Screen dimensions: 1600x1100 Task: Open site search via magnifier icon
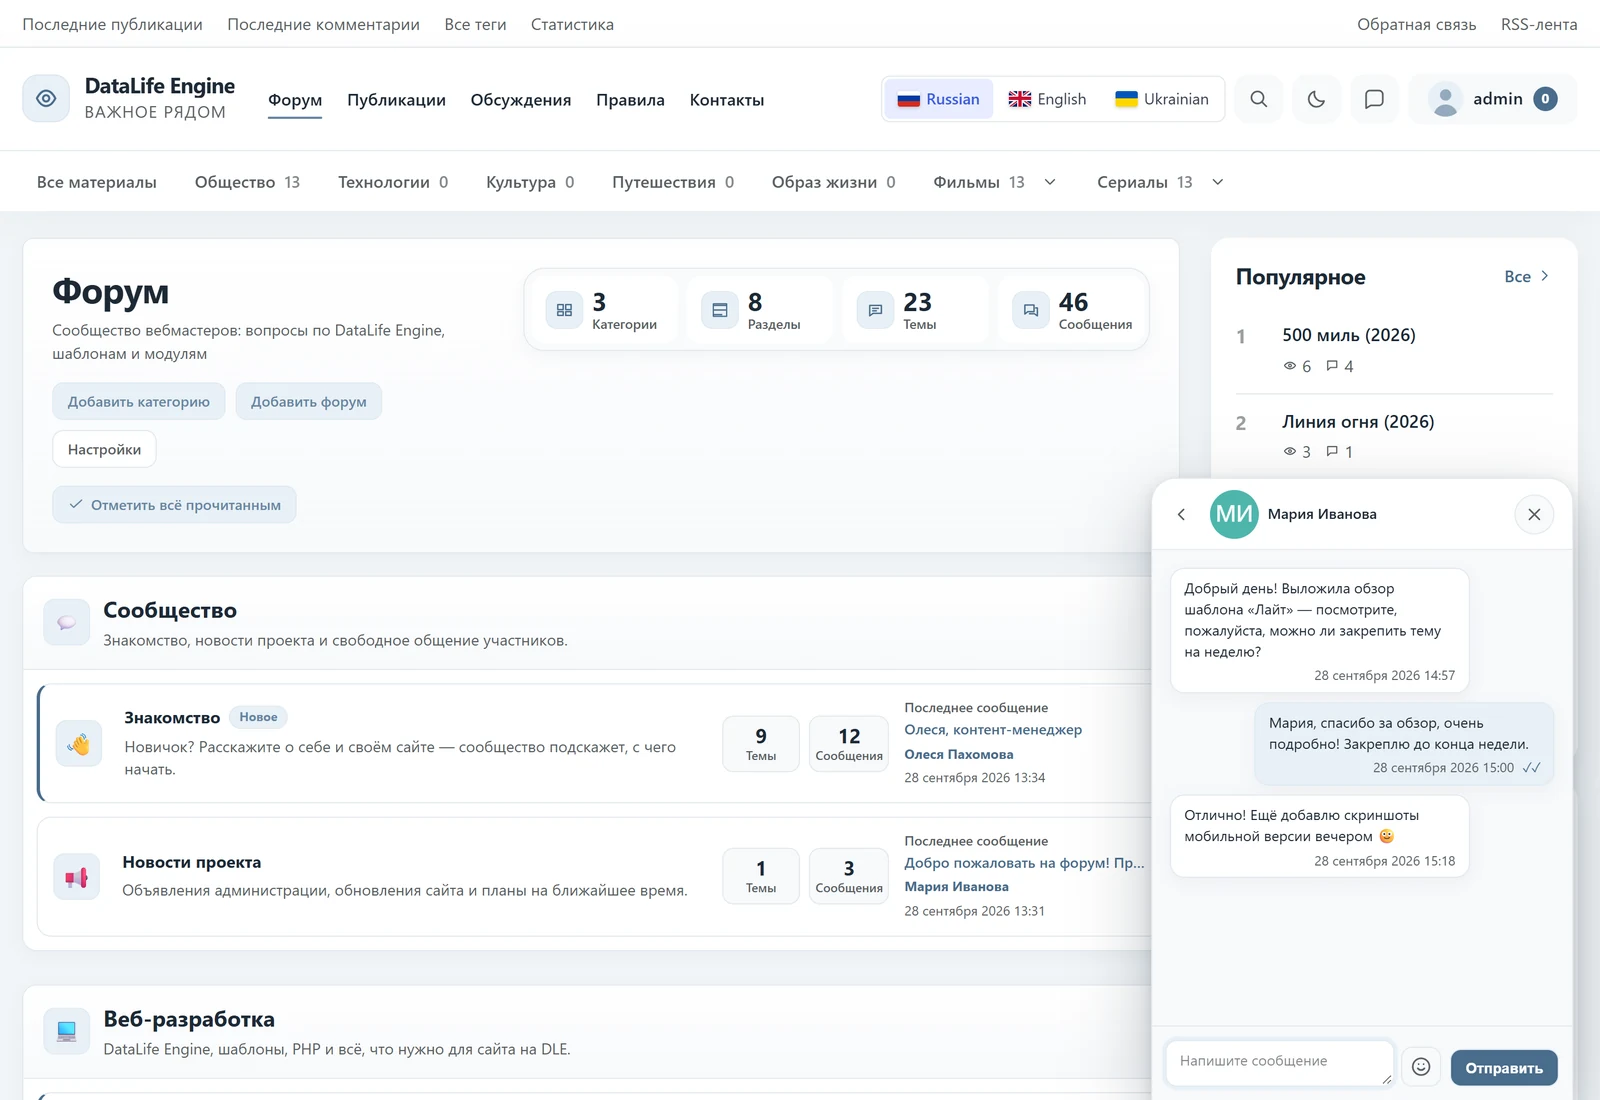[1259, 99]
